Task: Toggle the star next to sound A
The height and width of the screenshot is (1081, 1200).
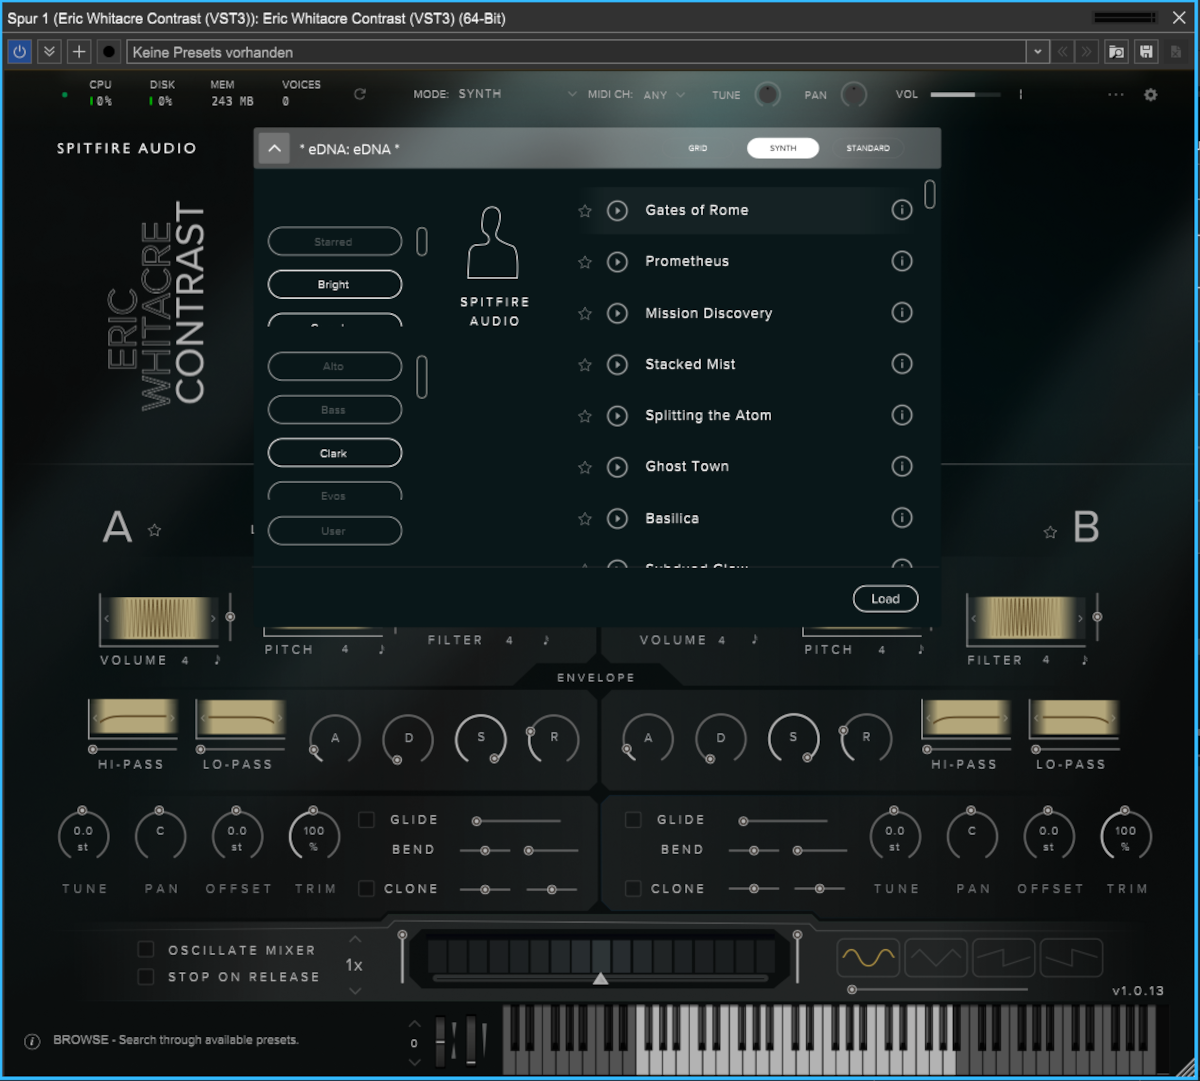Action: (154, 531)
